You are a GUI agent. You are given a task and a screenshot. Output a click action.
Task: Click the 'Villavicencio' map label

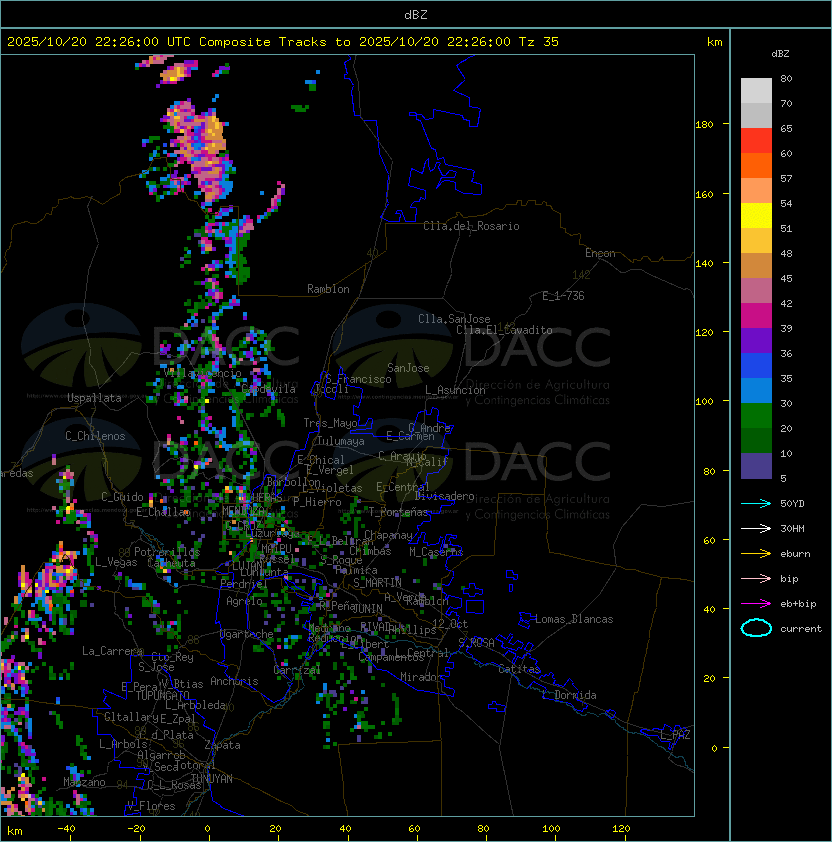[202, 373]
